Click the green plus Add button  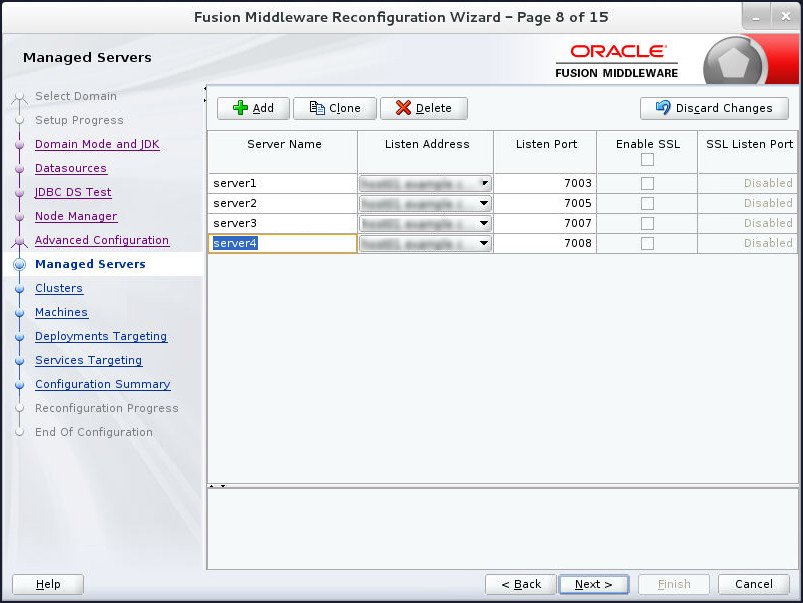tap(253, 108)
